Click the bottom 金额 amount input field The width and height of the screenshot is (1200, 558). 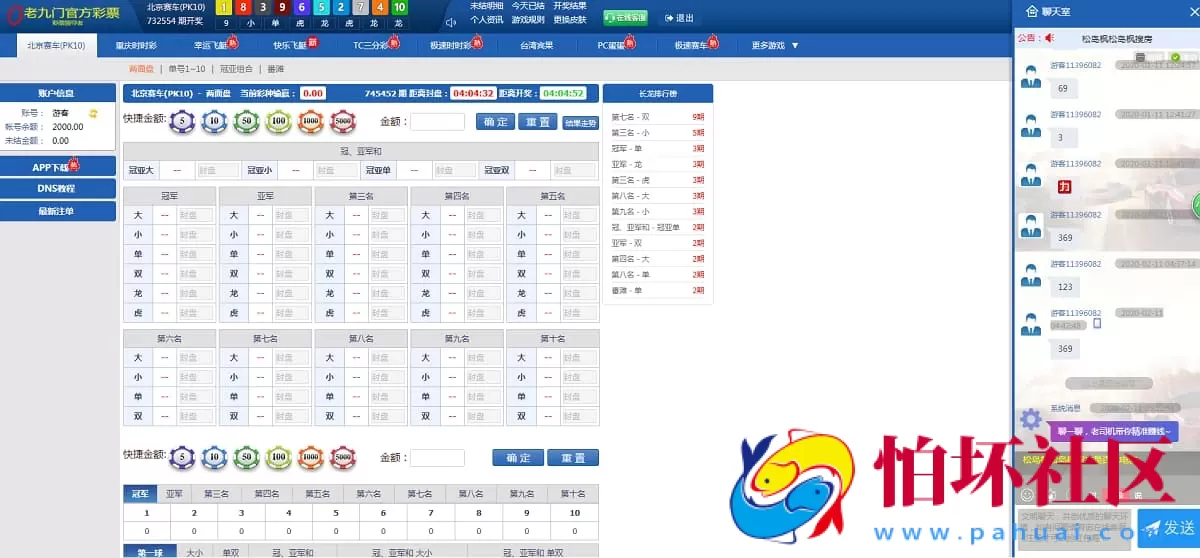[x=438, y=458]
